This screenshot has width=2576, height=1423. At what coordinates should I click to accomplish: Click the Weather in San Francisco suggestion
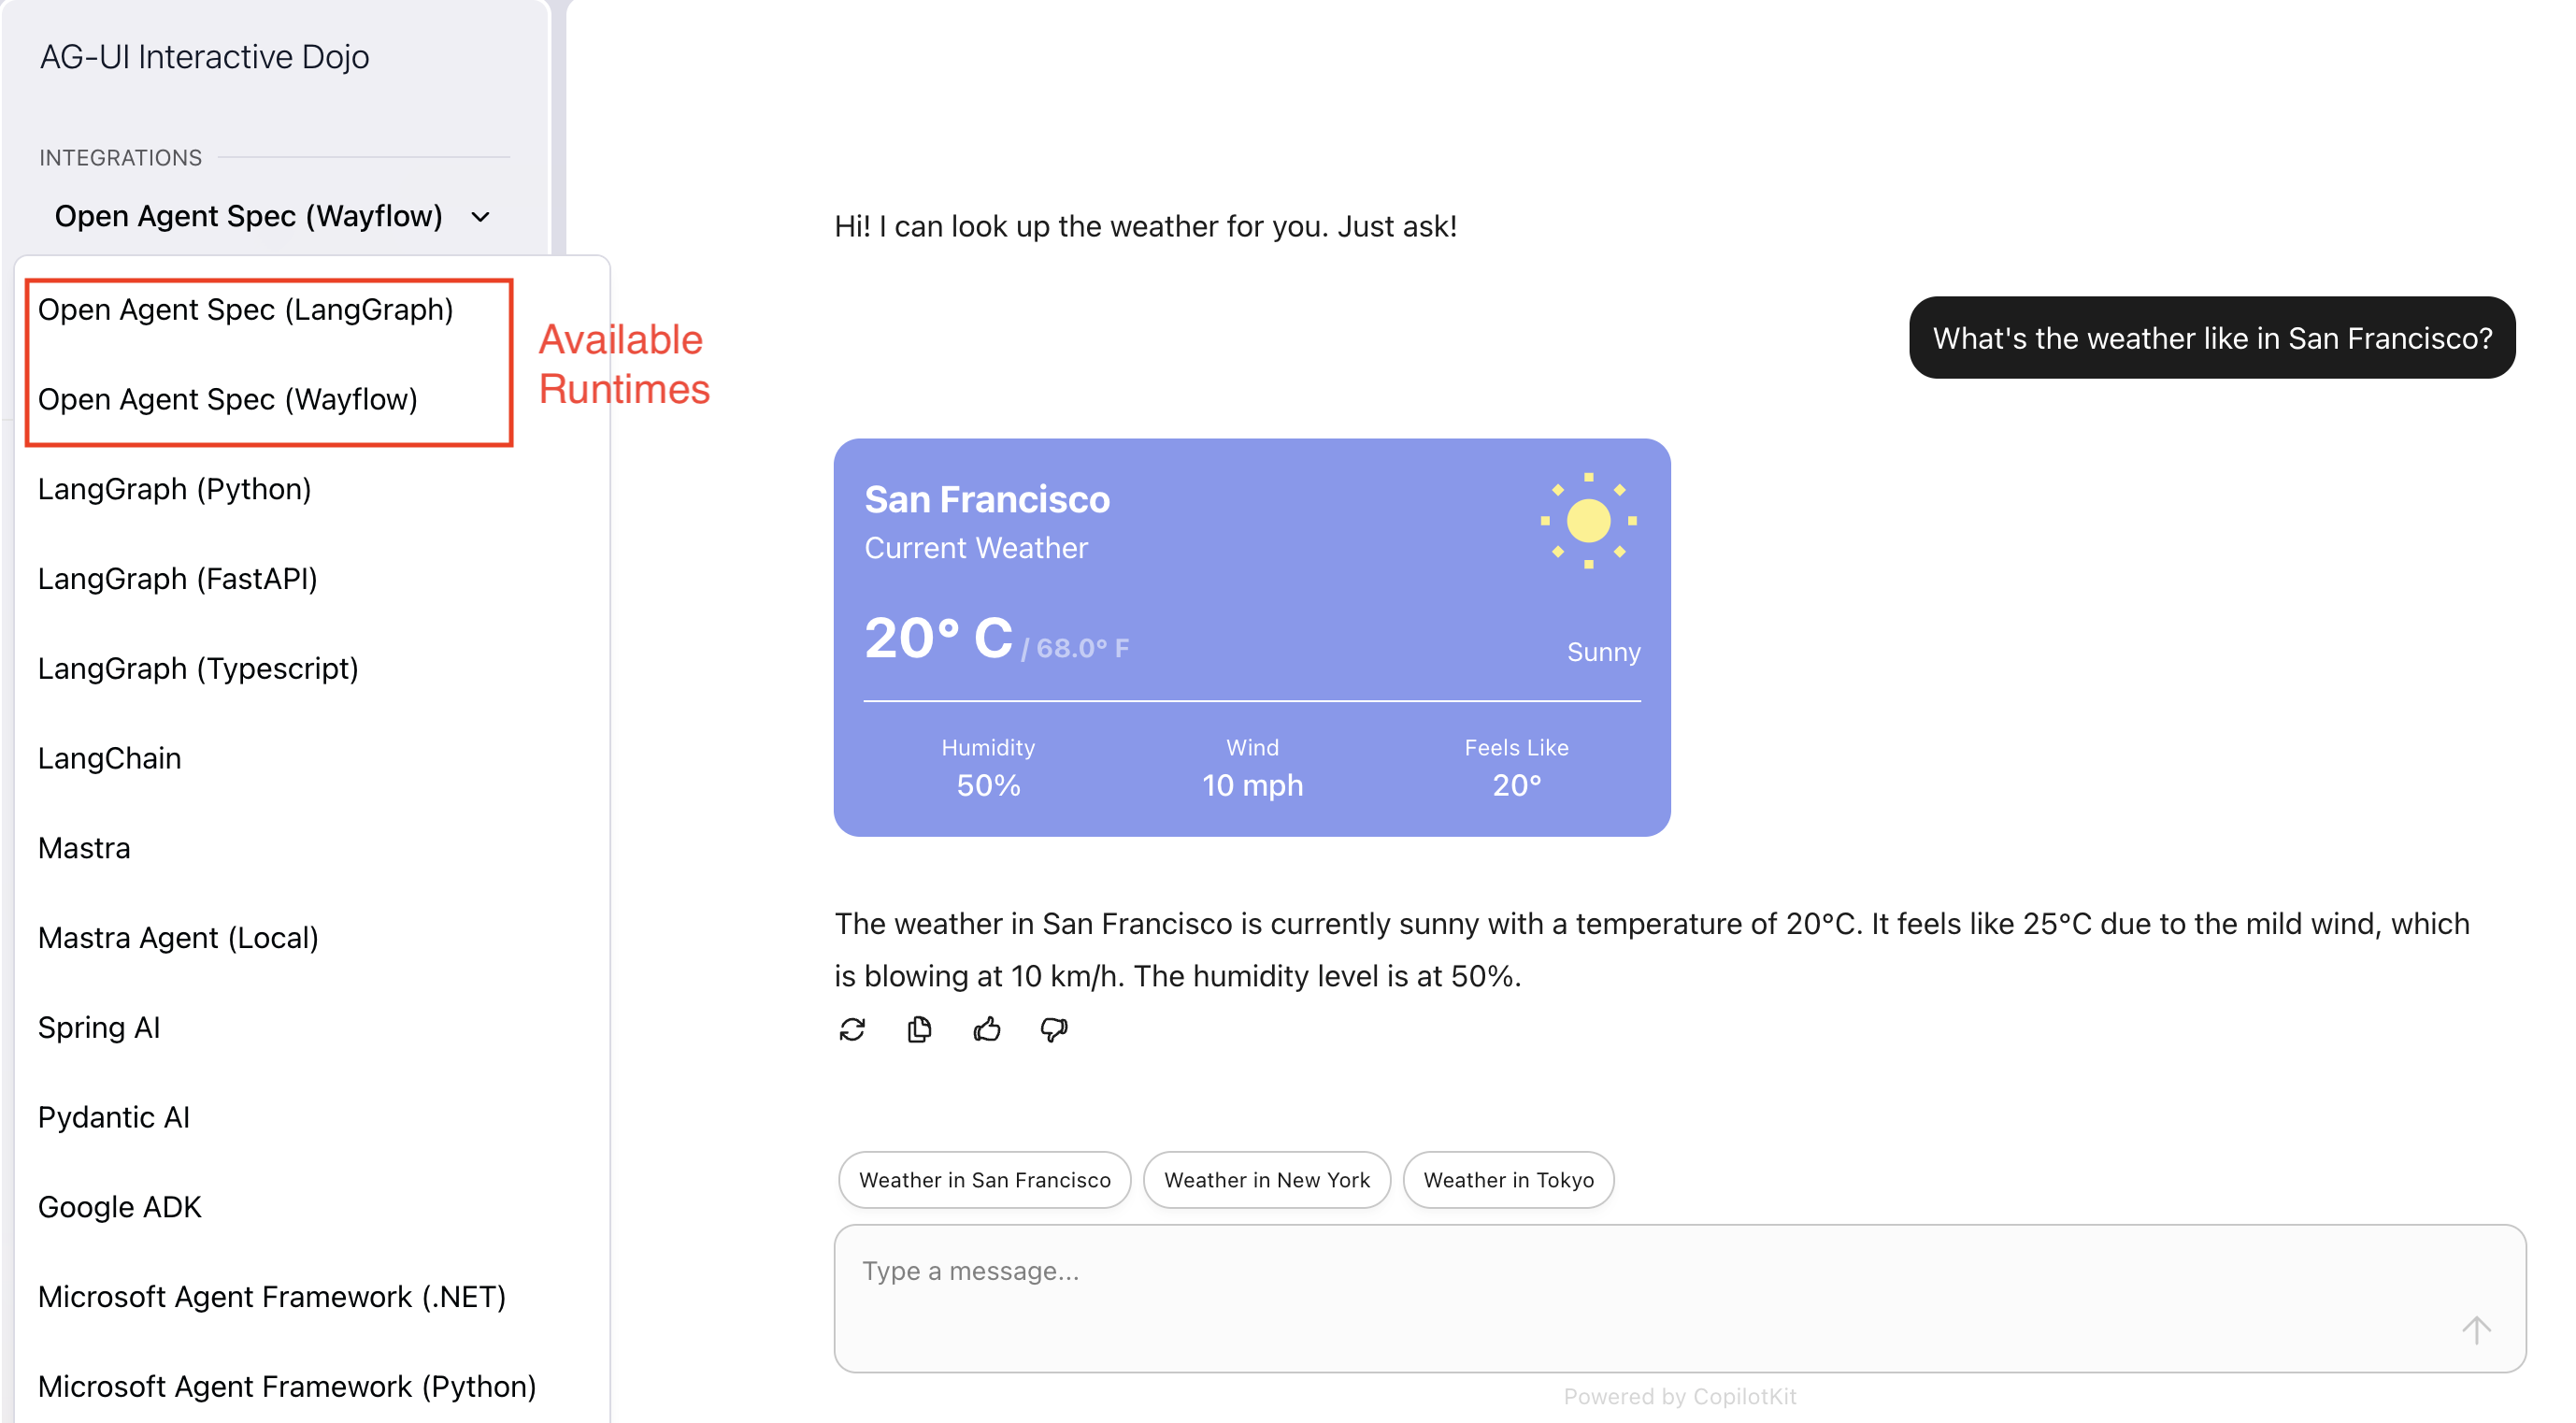point(984,1180)
